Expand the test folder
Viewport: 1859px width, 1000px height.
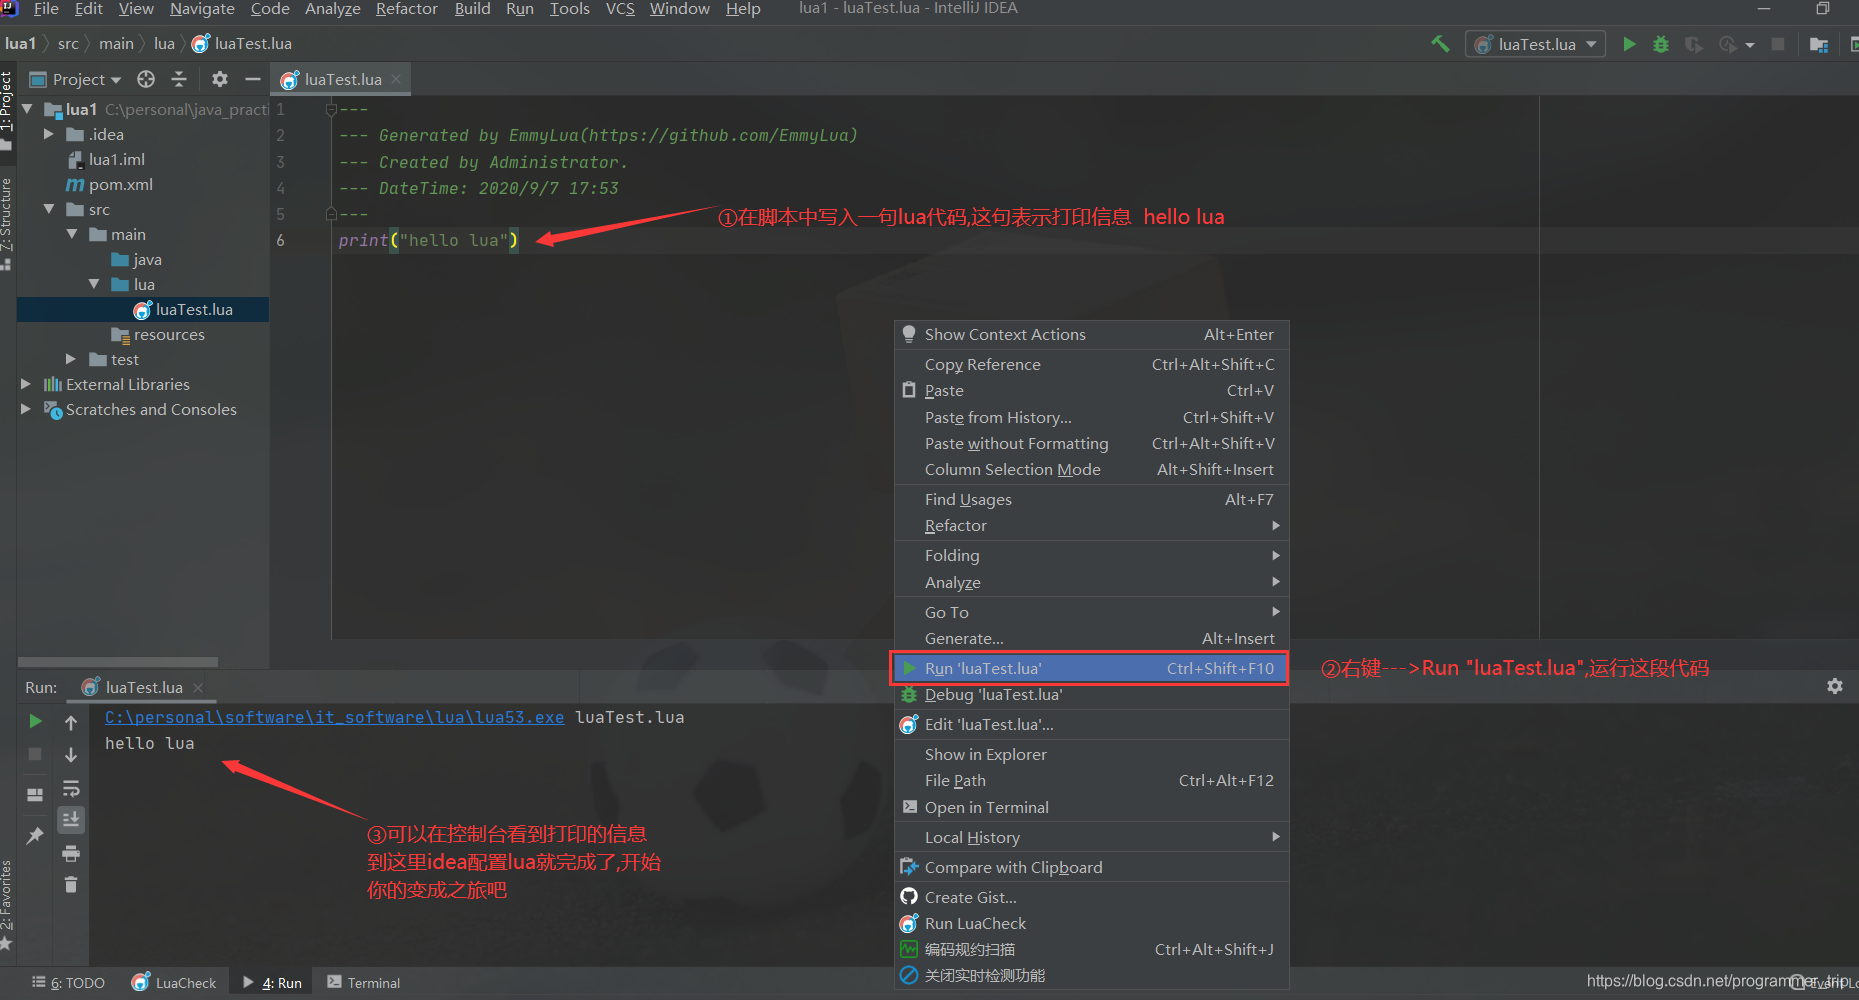click(71, 359)
